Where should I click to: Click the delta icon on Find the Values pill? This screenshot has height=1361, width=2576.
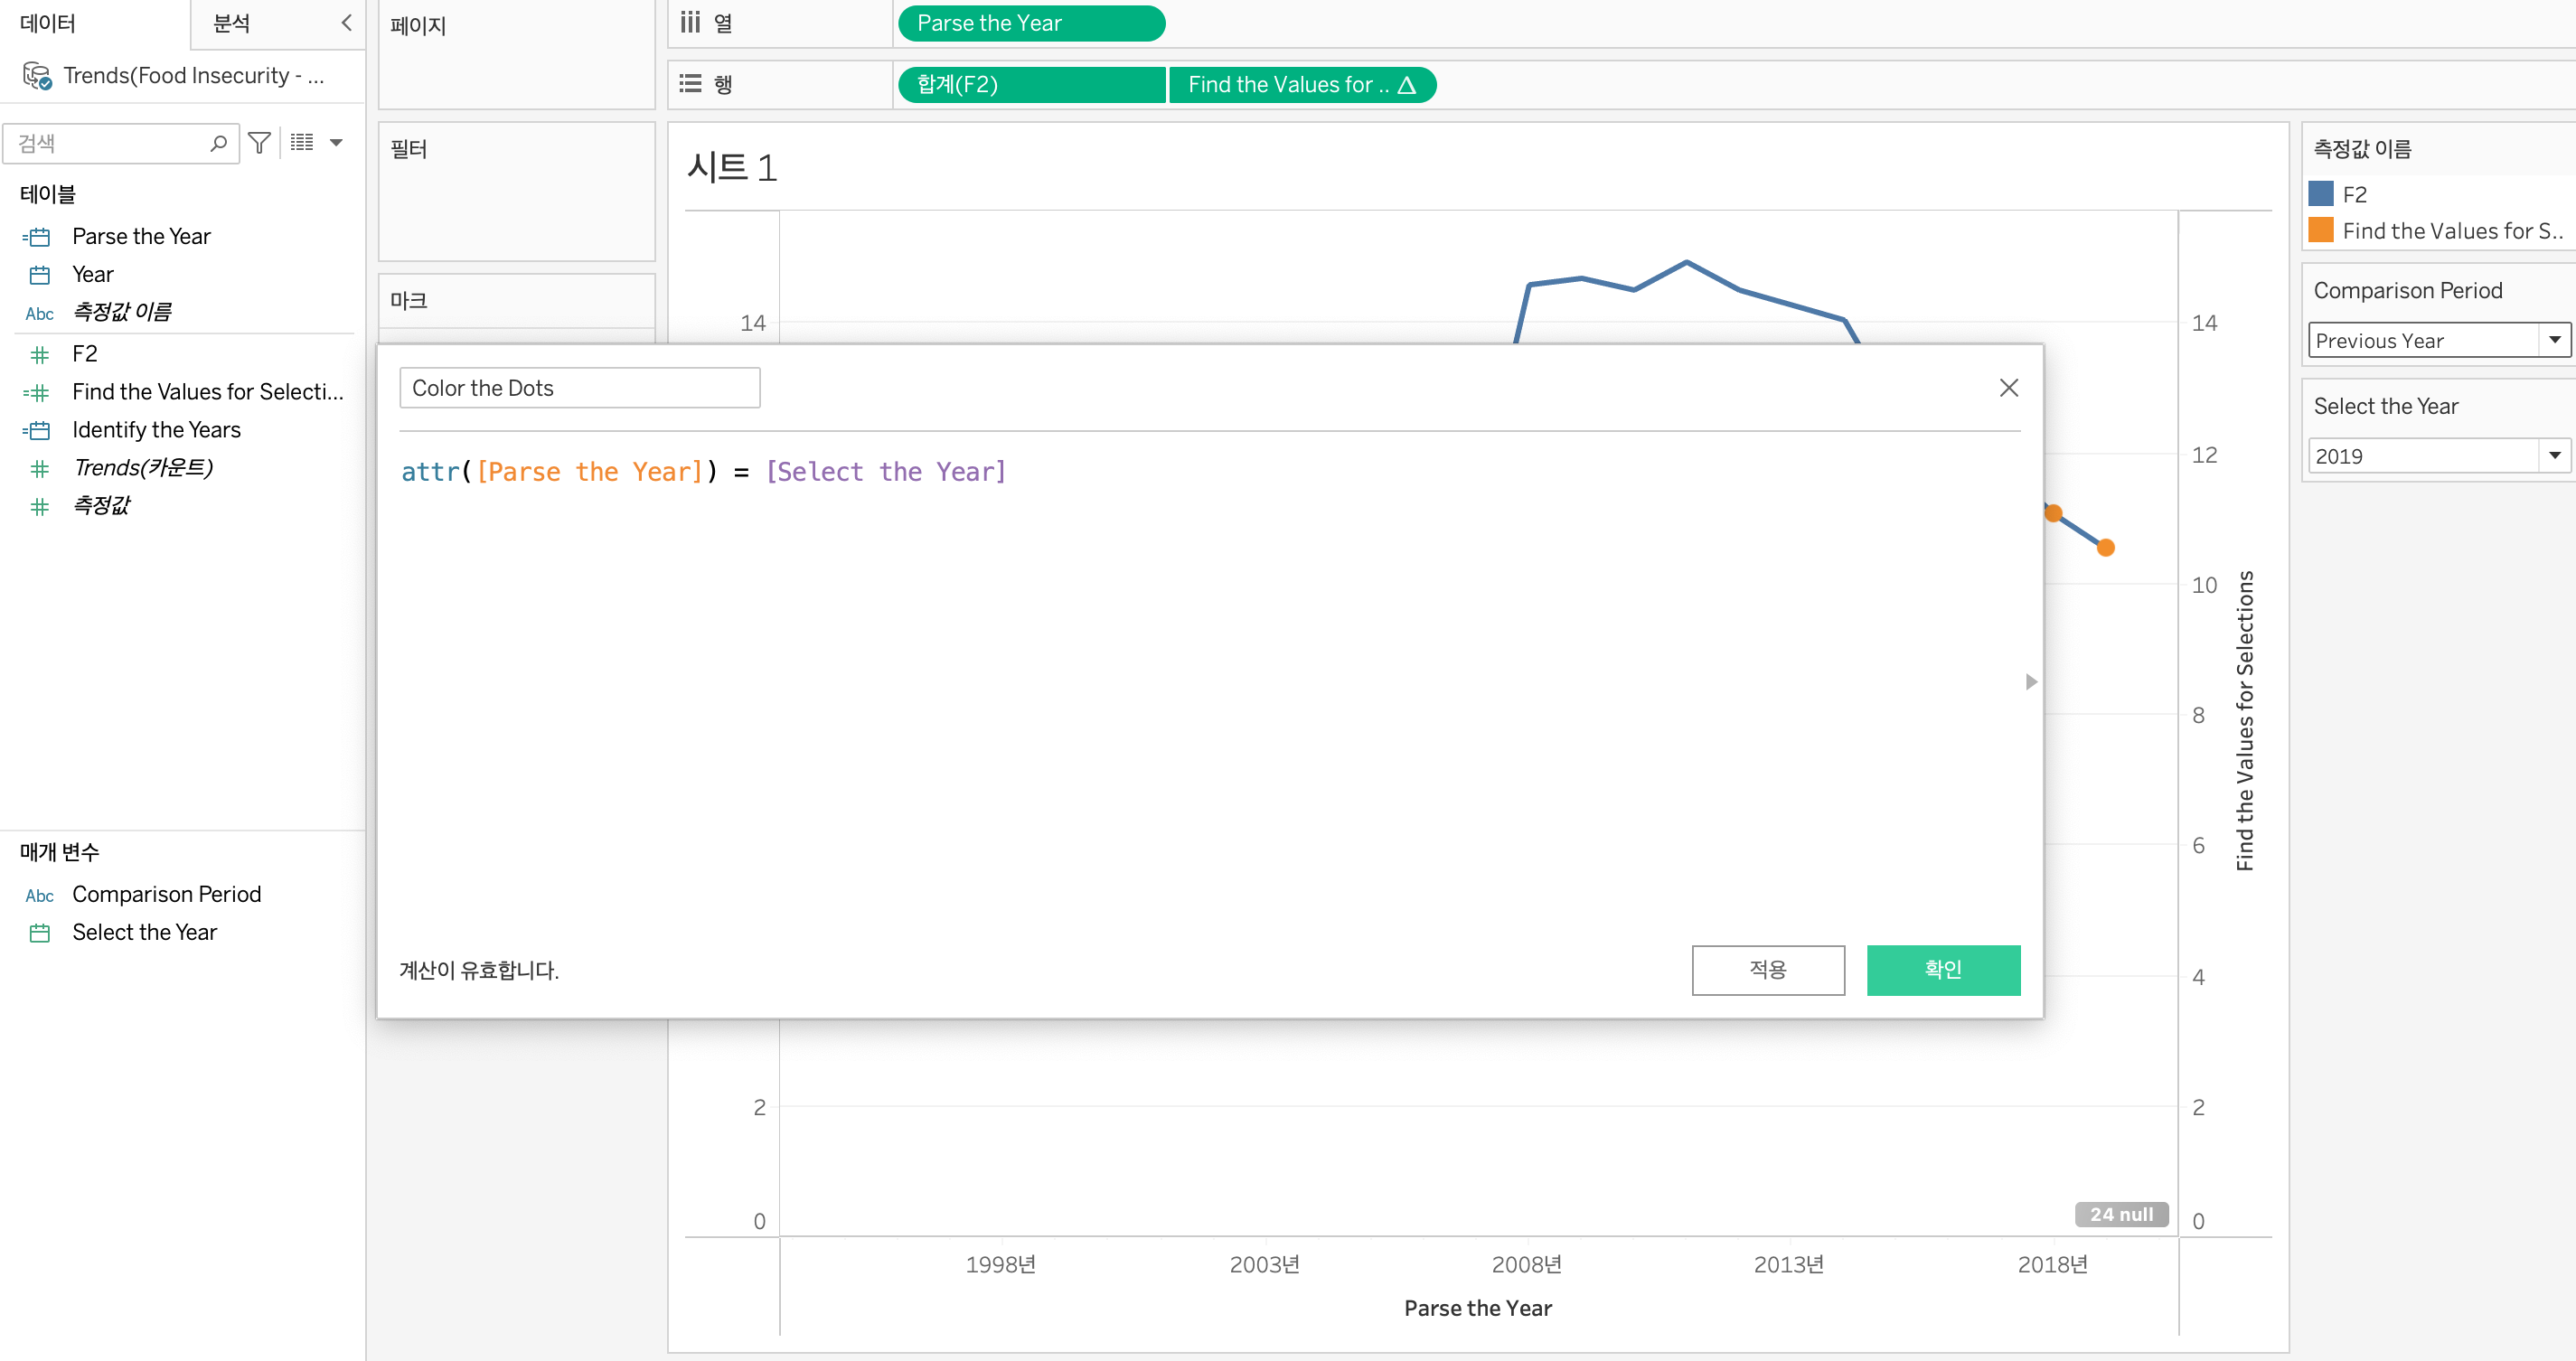1407,85
